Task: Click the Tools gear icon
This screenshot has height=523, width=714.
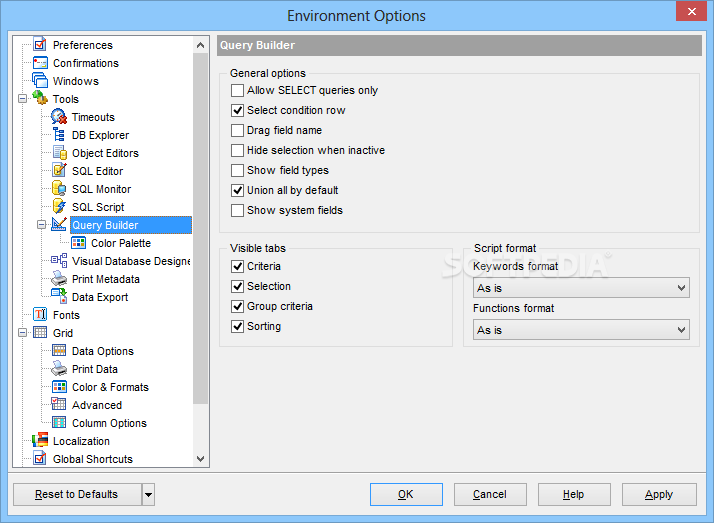Action: pos(40,98)
